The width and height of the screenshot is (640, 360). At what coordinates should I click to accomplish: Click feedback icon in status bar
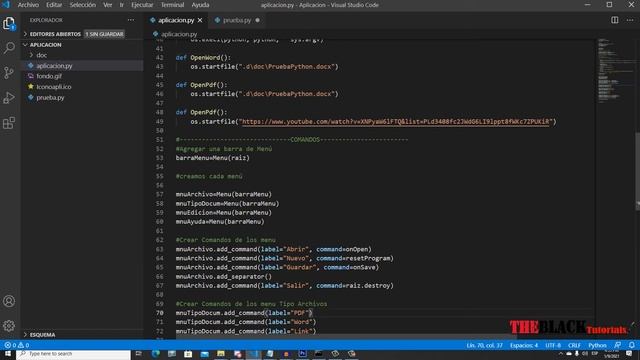618,345
